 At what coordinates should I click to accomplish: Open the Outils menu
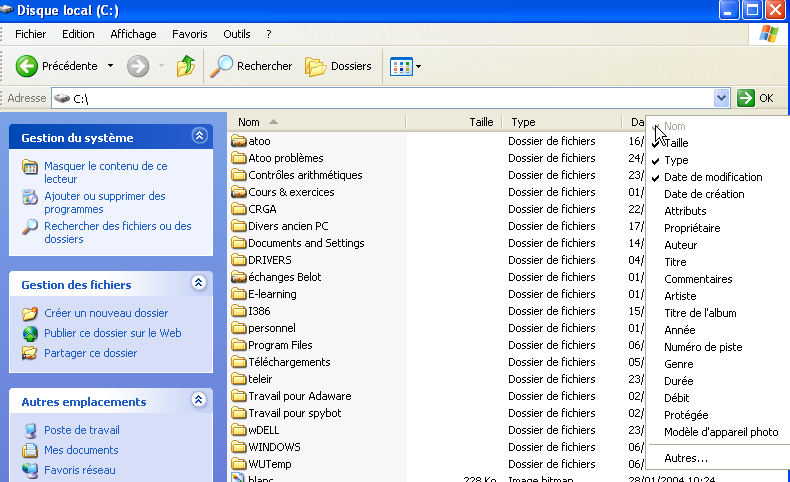237,34
